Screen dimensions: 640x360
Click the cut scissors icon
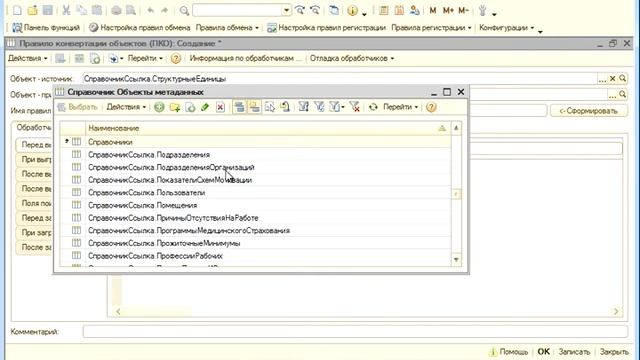tap(66, 10)
